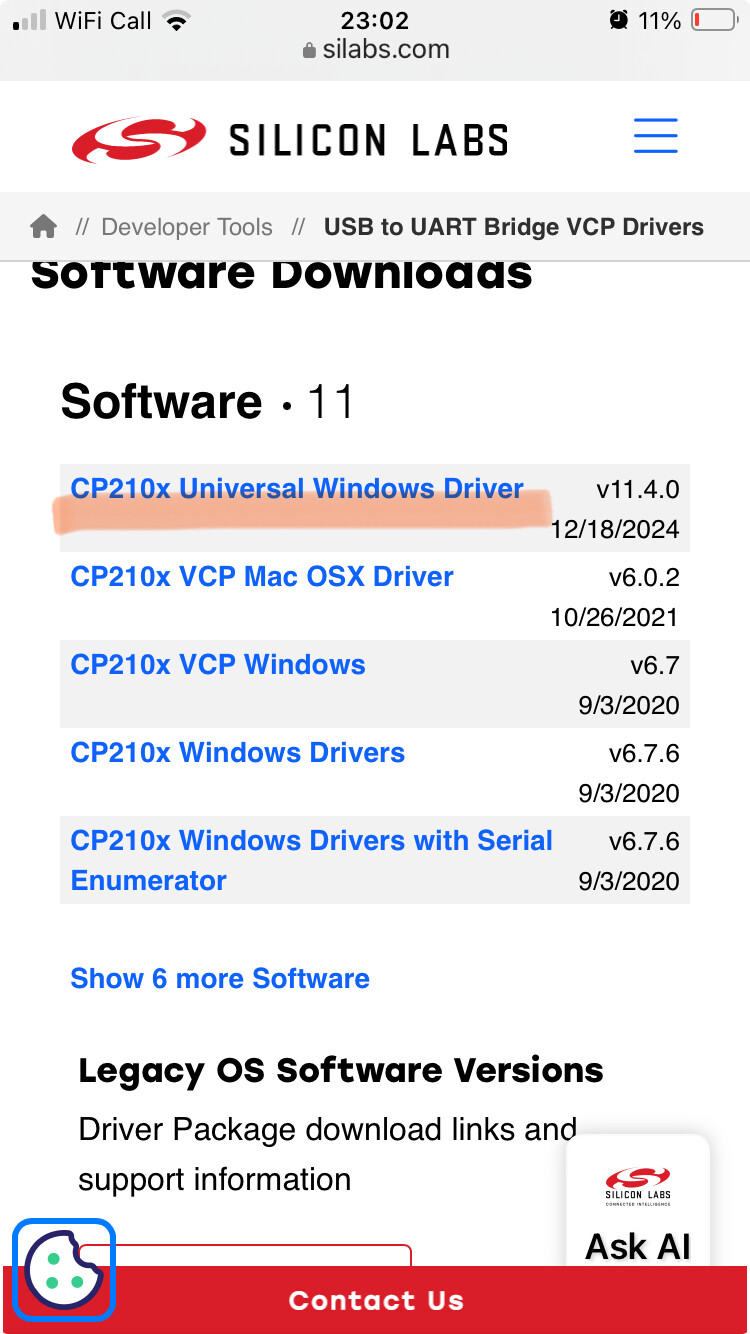
Task: Go to home via breadcrumb house icon
Action: (44, 227)
